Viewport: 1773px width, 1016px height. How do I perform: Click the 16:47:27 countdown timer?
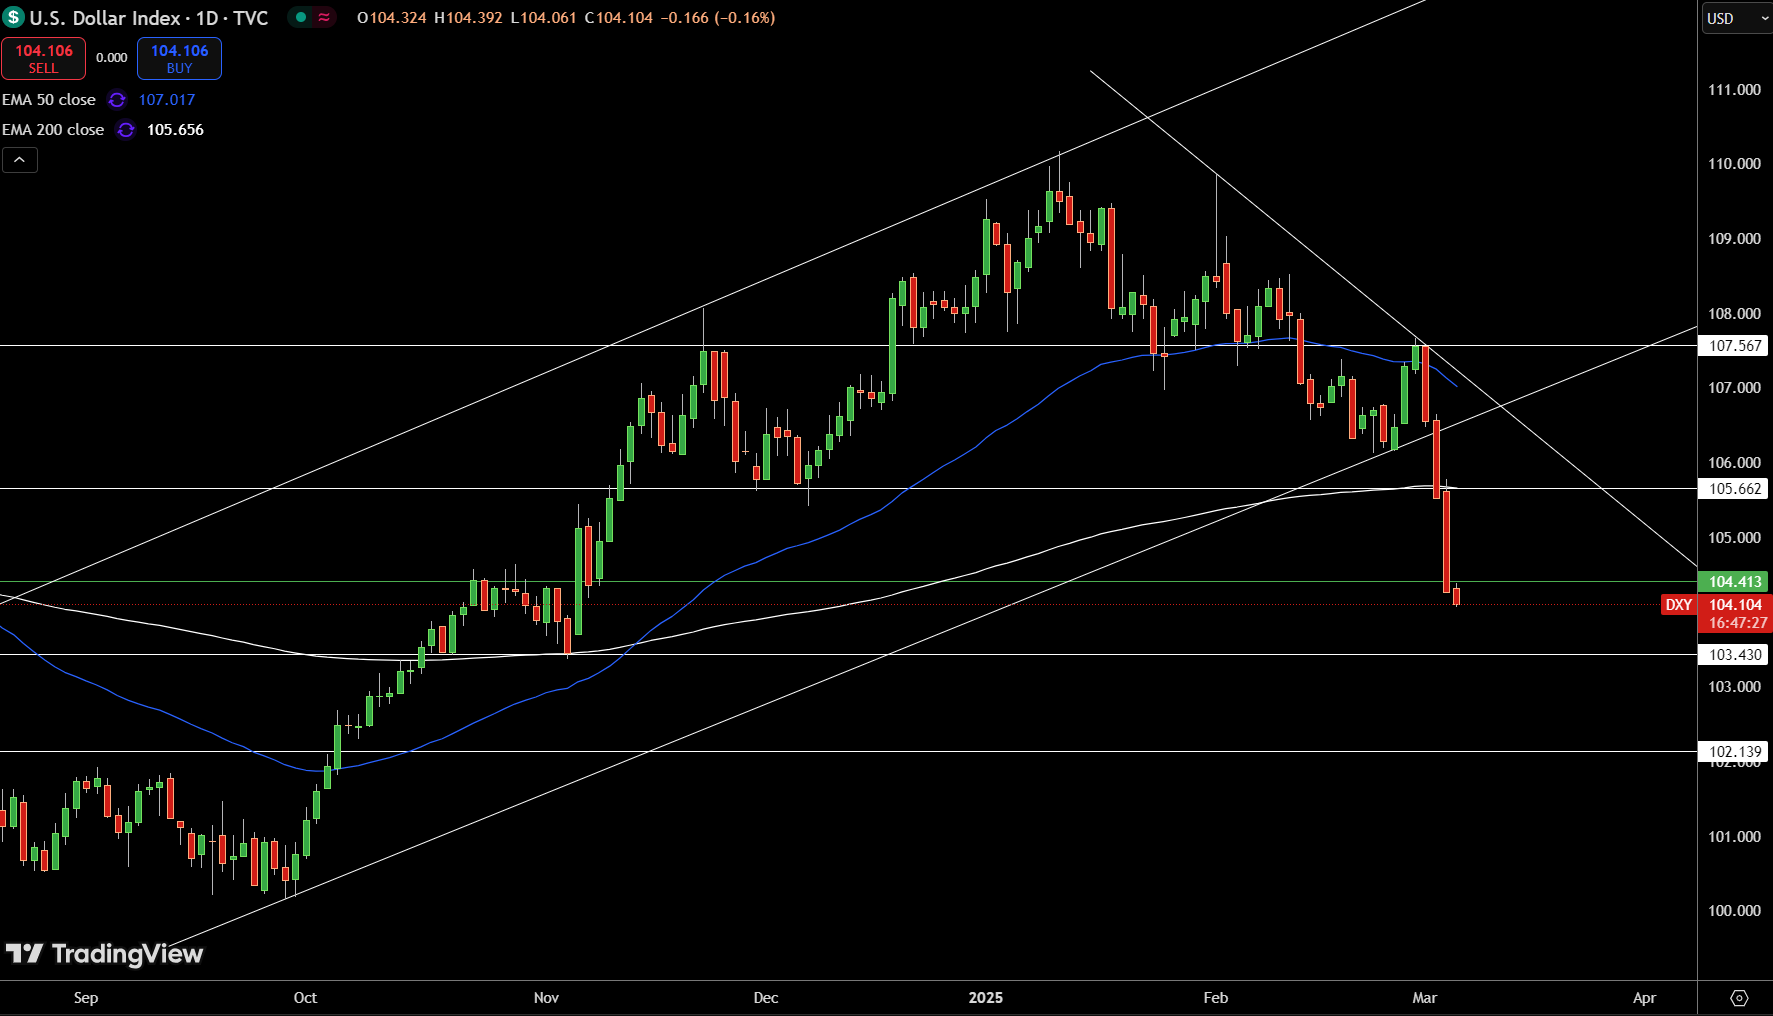pos(1738,623)
